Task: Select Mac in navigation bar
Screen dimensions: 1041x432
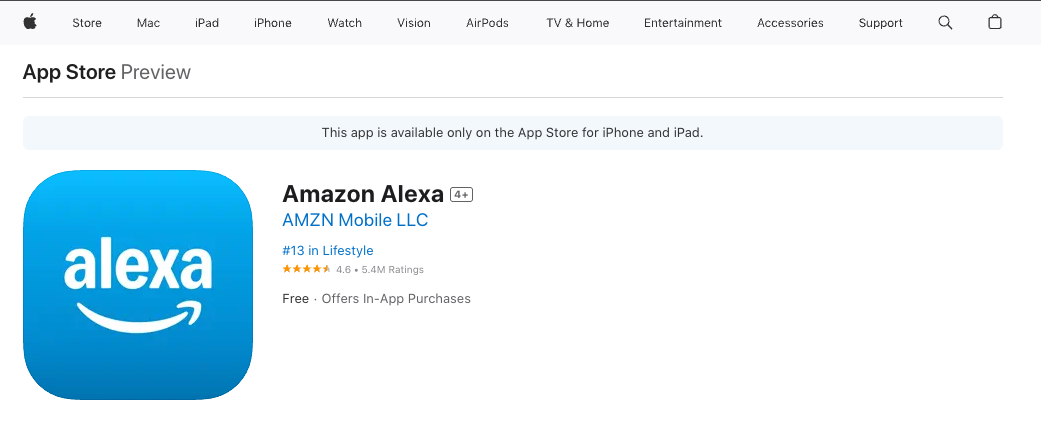Action: [148, 23]
